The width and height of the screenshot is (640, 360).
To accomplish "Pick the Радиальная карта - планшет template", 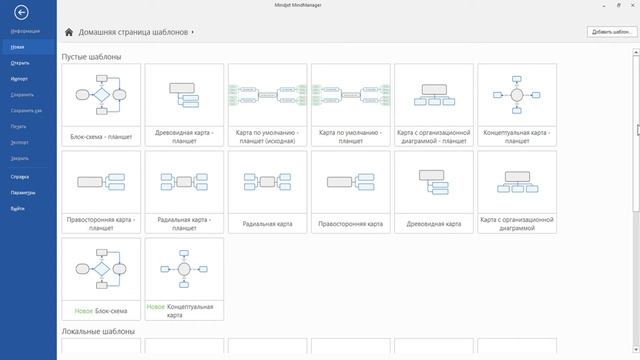I will [184, 192].
